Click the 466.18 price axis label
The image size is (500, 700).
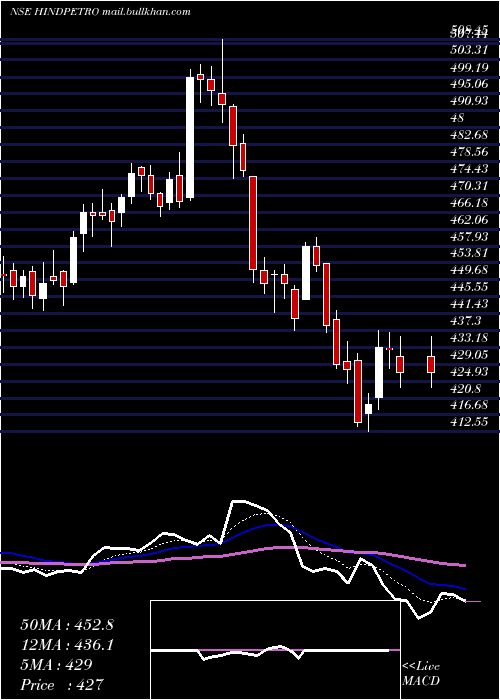pyautogui.click(x=468, y=203)
